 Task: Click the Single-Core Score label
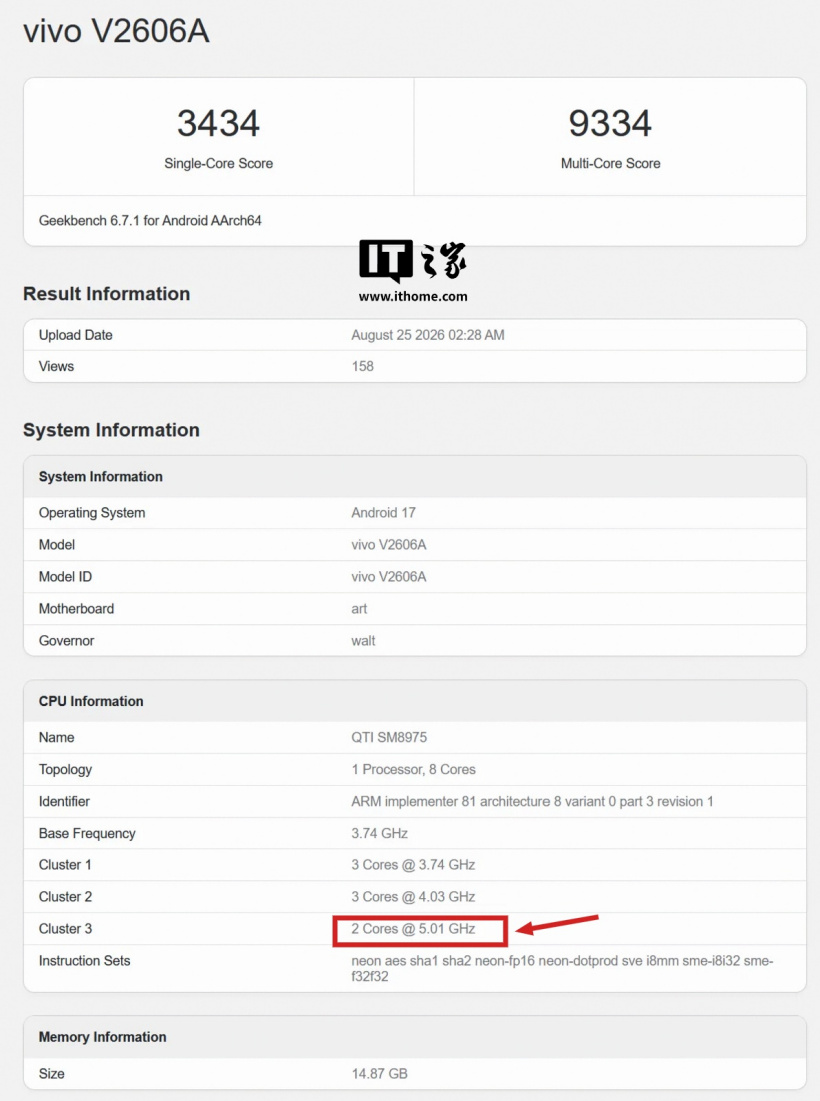218,163
